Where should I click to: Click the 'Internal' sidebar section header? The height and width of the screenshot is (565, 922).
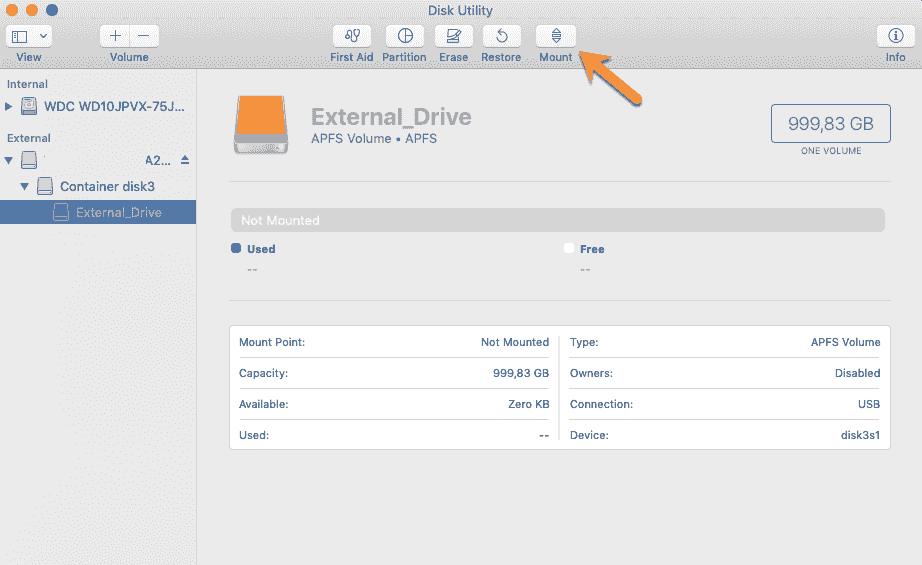pos(27,84)
